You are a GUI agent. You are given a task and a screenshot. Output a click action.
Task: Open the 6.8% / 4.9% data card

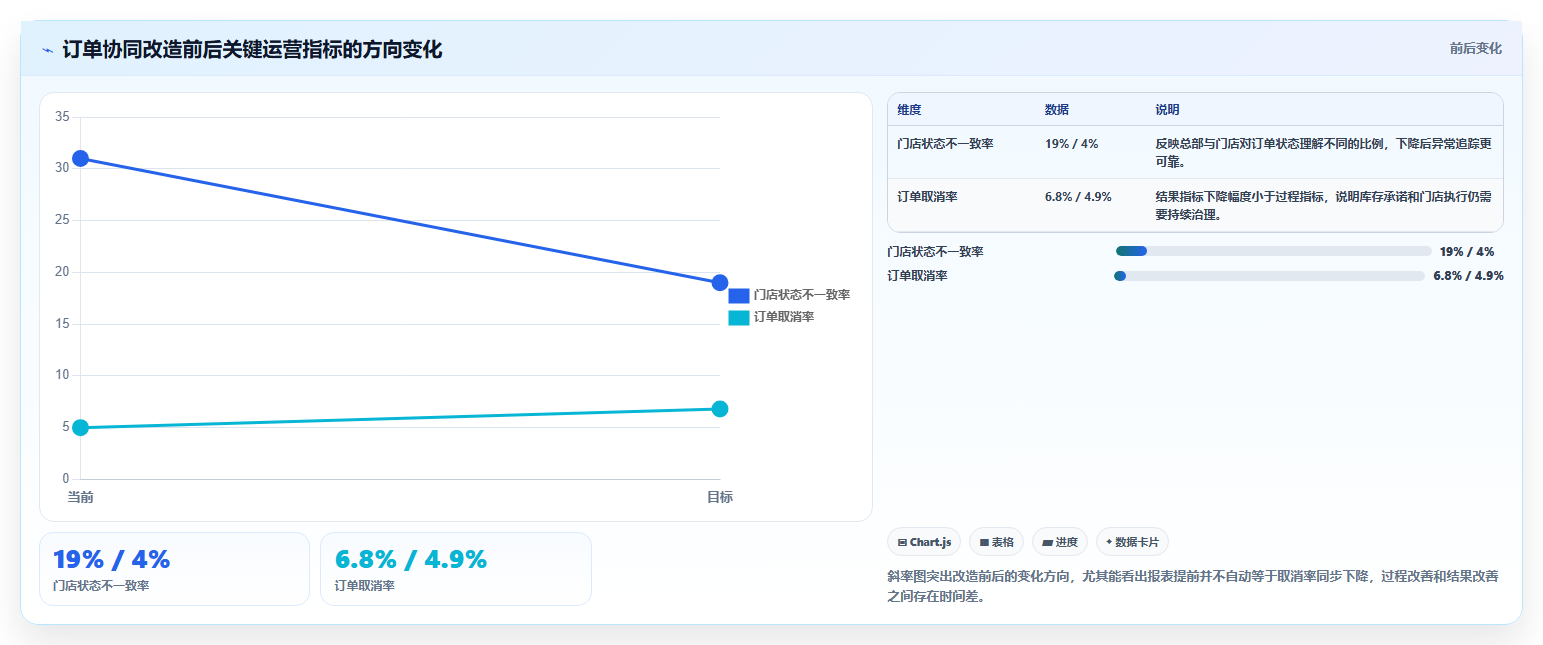click(x=456, y=569)
